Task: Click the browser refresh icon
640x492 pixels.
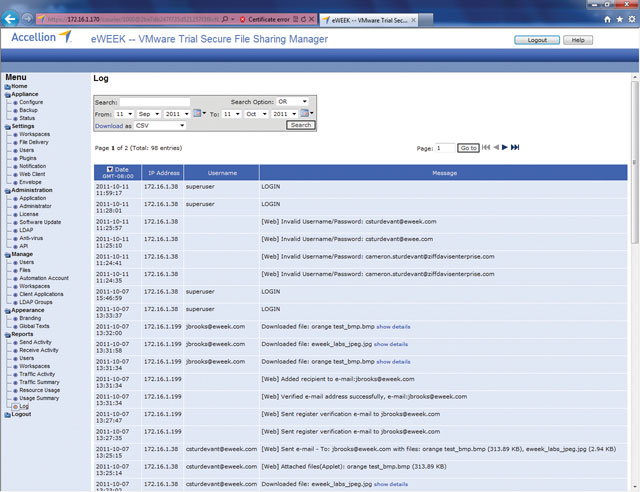Action: [x=303, y=19]
